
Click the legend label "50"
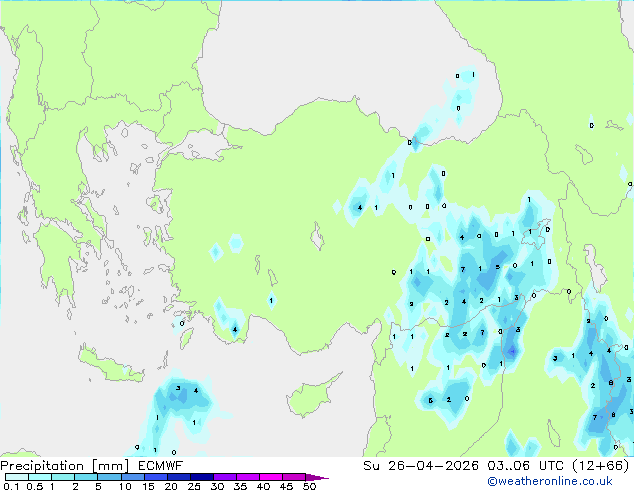(x=309, y=486)
